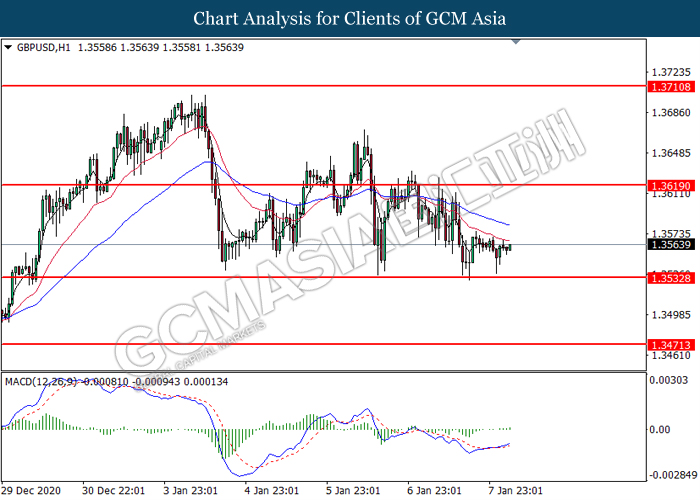Click the 1.36860 price axis value
The width and height of the screenshot is (700, 500).
coord(671,112)
